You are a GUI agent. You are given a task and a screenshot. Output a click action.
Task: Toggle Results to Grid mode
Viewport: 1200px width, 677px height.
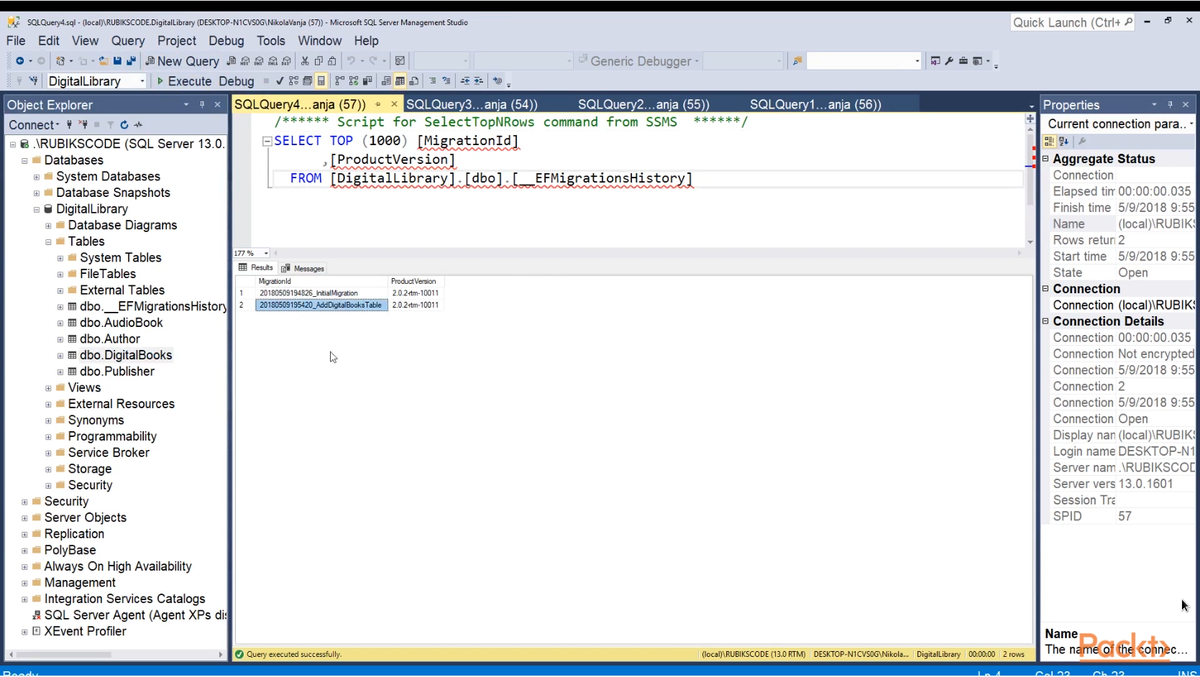pyautogui.click(x=400, y=81)
